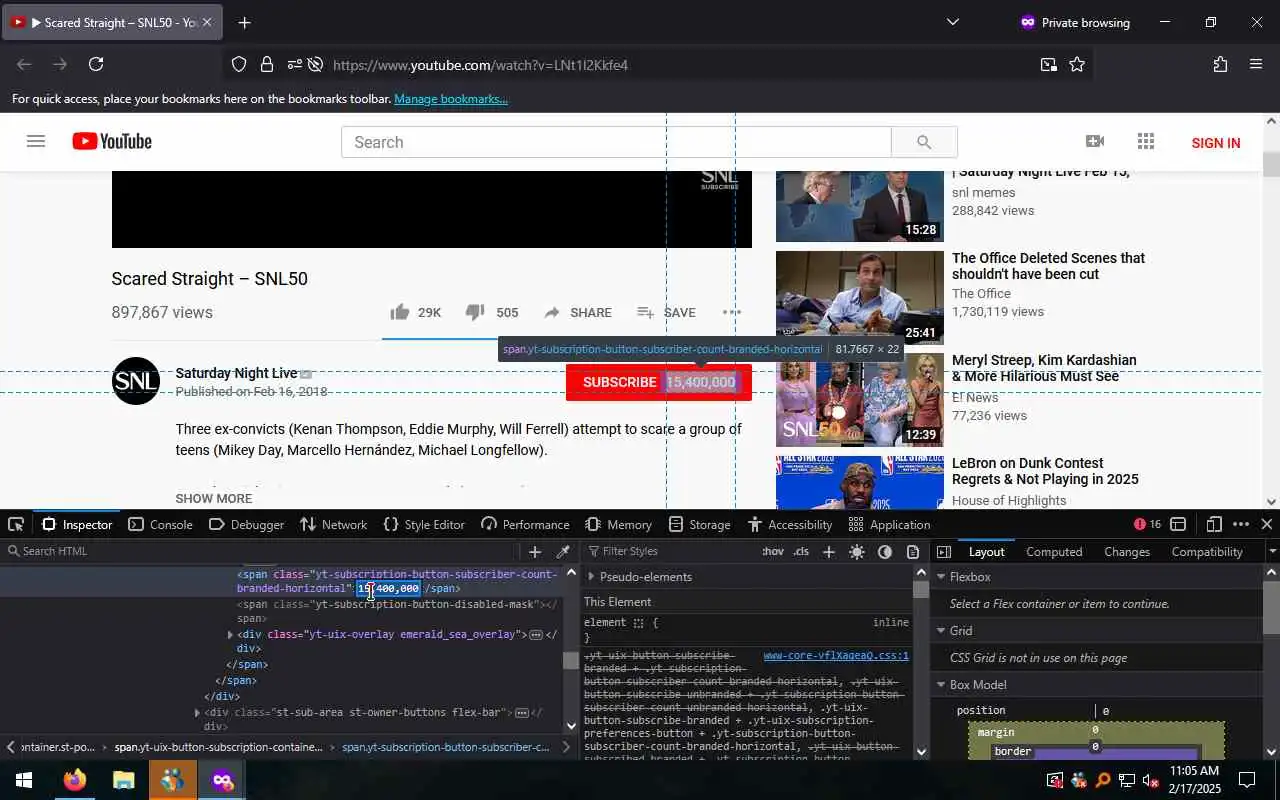The width and height of the screenshot is (1280, 800).
Task: Open Firefox from the Windows taskbar
Action: (x=75, y=780)
